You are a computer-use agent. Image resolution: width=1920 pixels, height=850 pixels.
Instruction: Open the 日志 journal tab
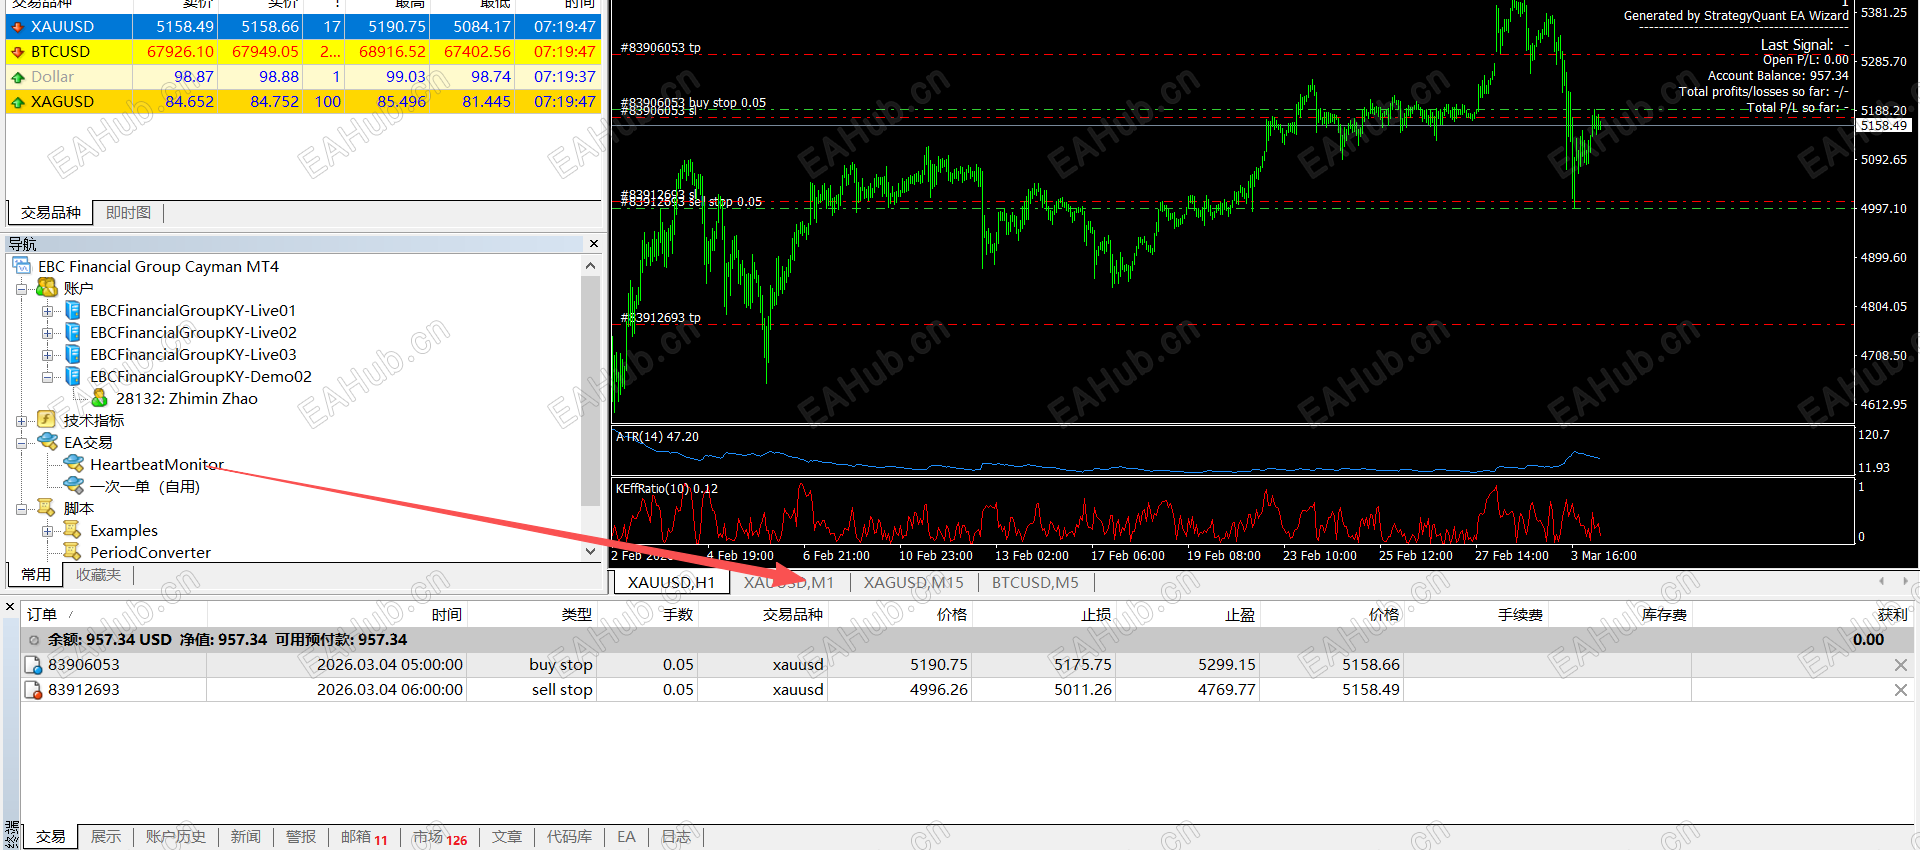[676, 837]
